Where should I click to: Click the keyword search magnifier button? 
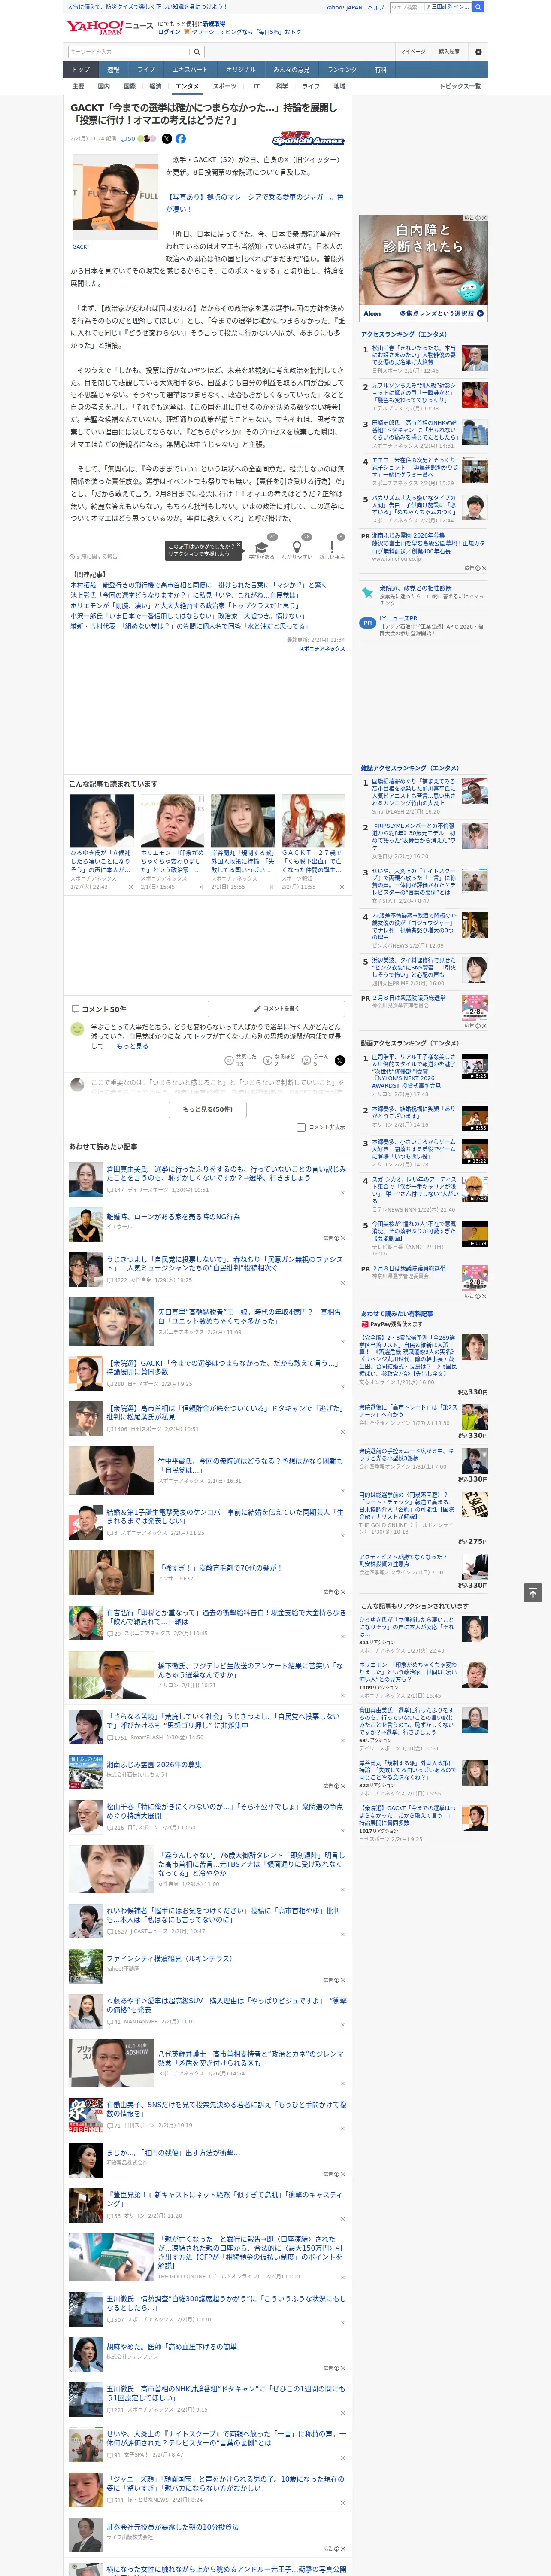pos(197,52)
